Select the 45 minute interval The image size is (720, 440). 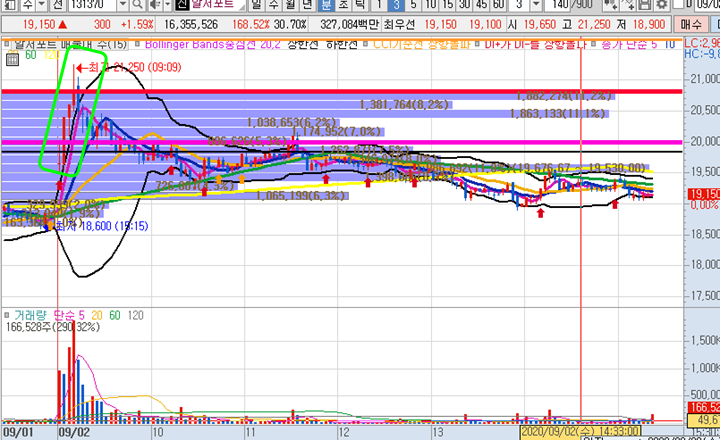(482, 5)
